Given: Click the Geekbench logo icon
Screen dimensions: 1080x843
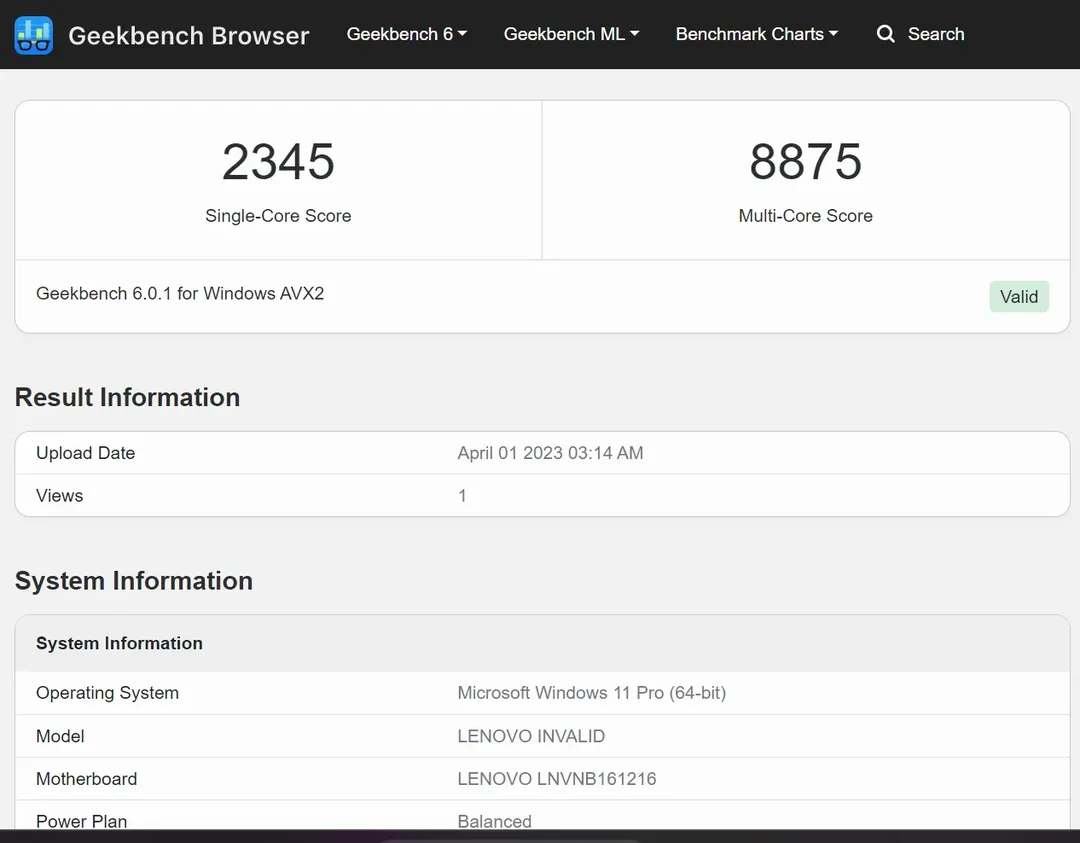Looking at the screenshot, I should click(x=34, y=35).
